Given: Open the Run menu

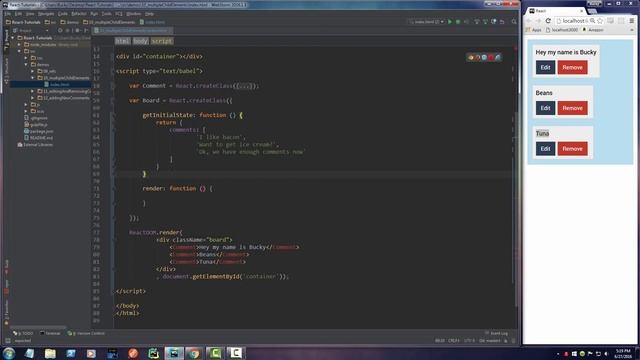Looking at the screenshot, I should click(x=94, y=13).
